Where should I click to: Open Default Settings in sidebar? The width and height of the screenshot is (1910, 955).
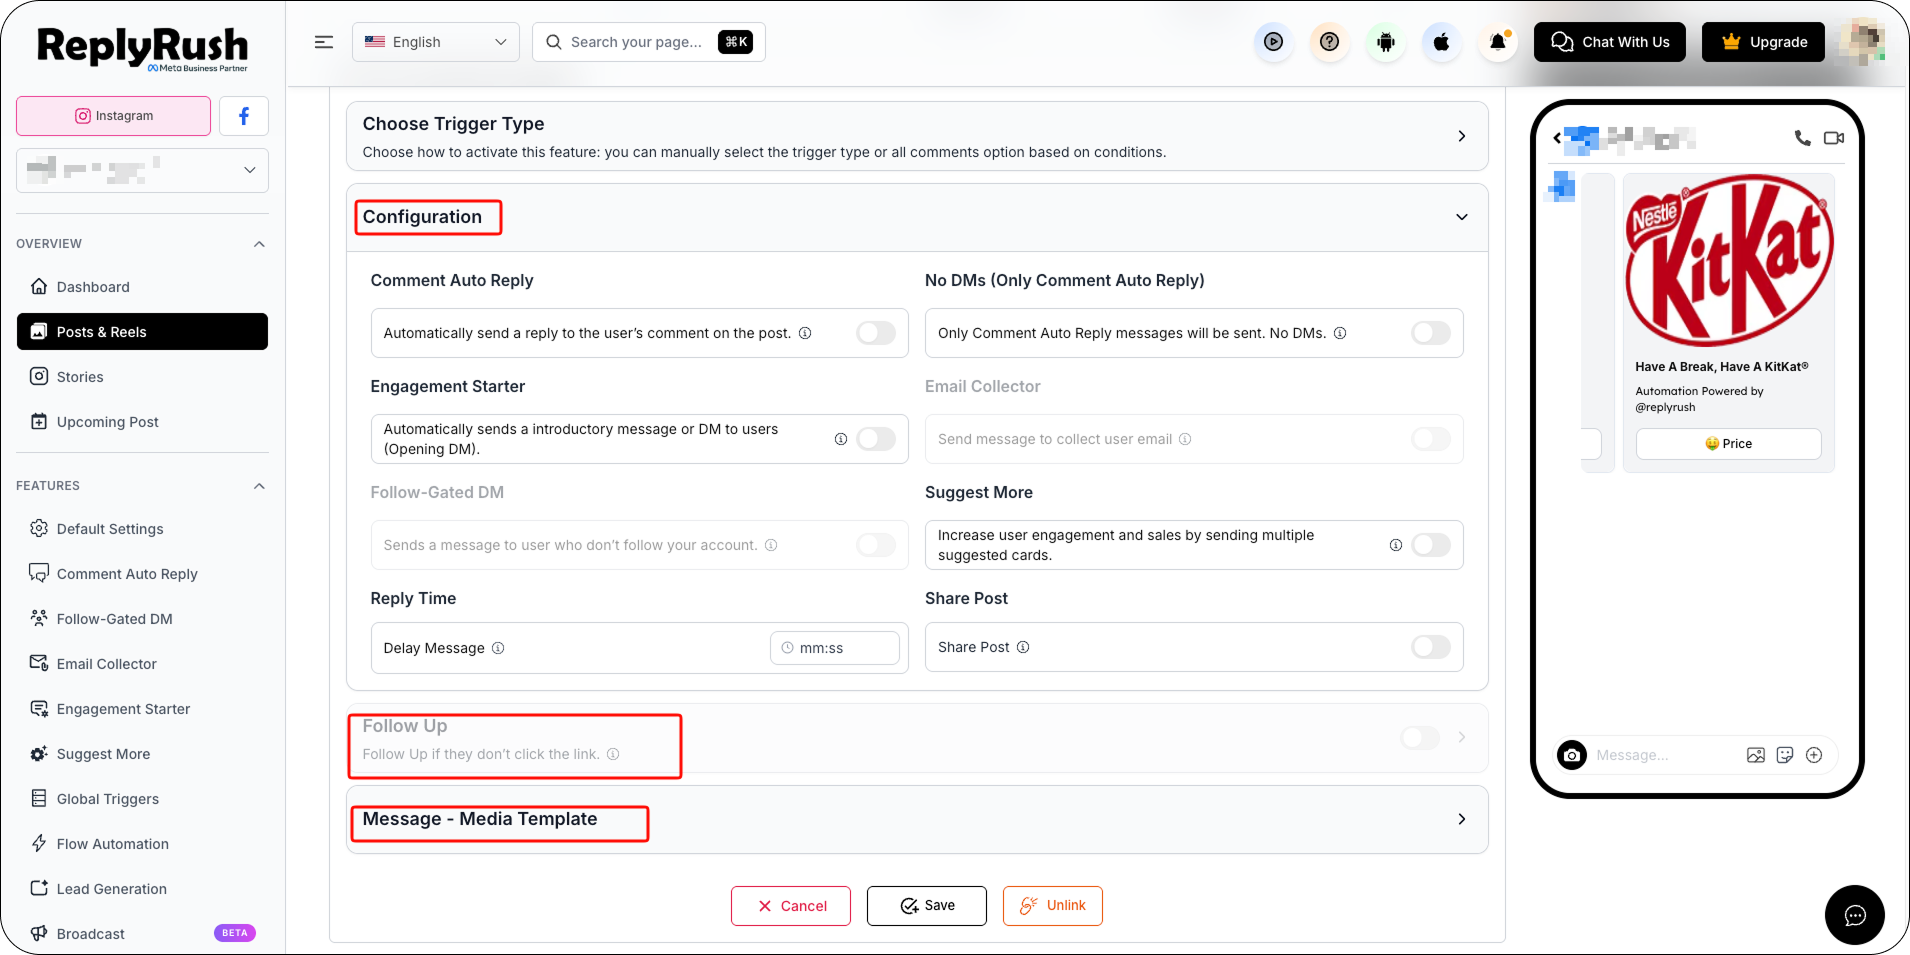[142, 529]
